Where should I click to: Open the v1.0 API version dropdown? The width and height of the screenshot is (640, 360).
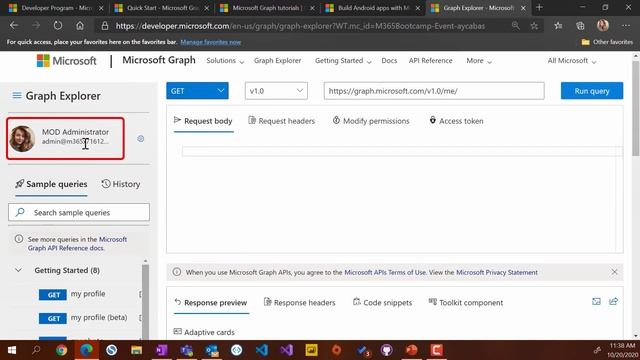coord(276,91)
